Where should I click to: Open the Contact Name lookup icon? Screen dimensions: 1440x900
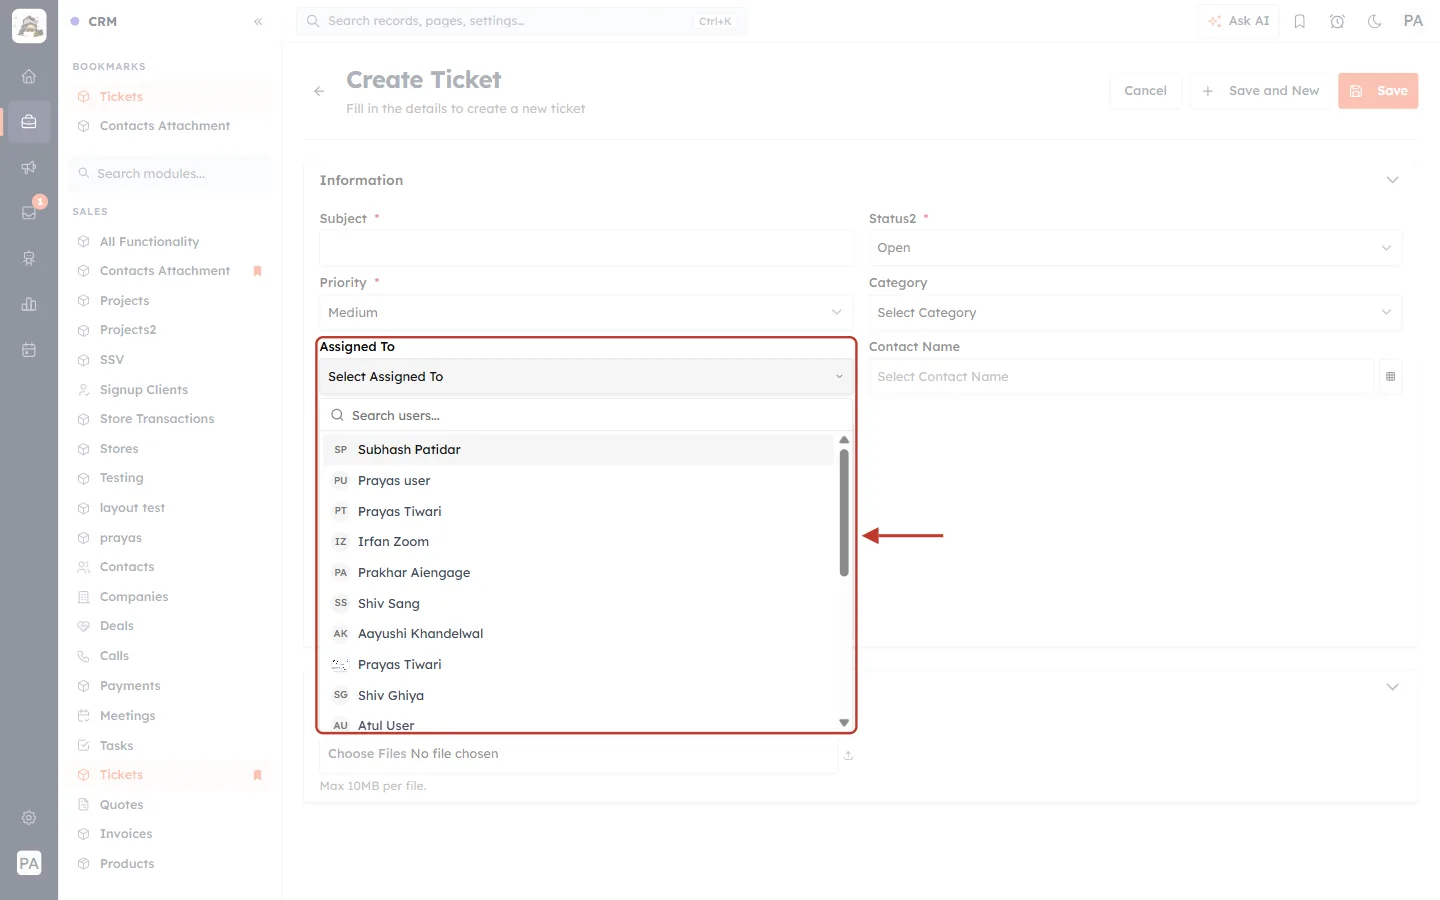pos(1390,377)
